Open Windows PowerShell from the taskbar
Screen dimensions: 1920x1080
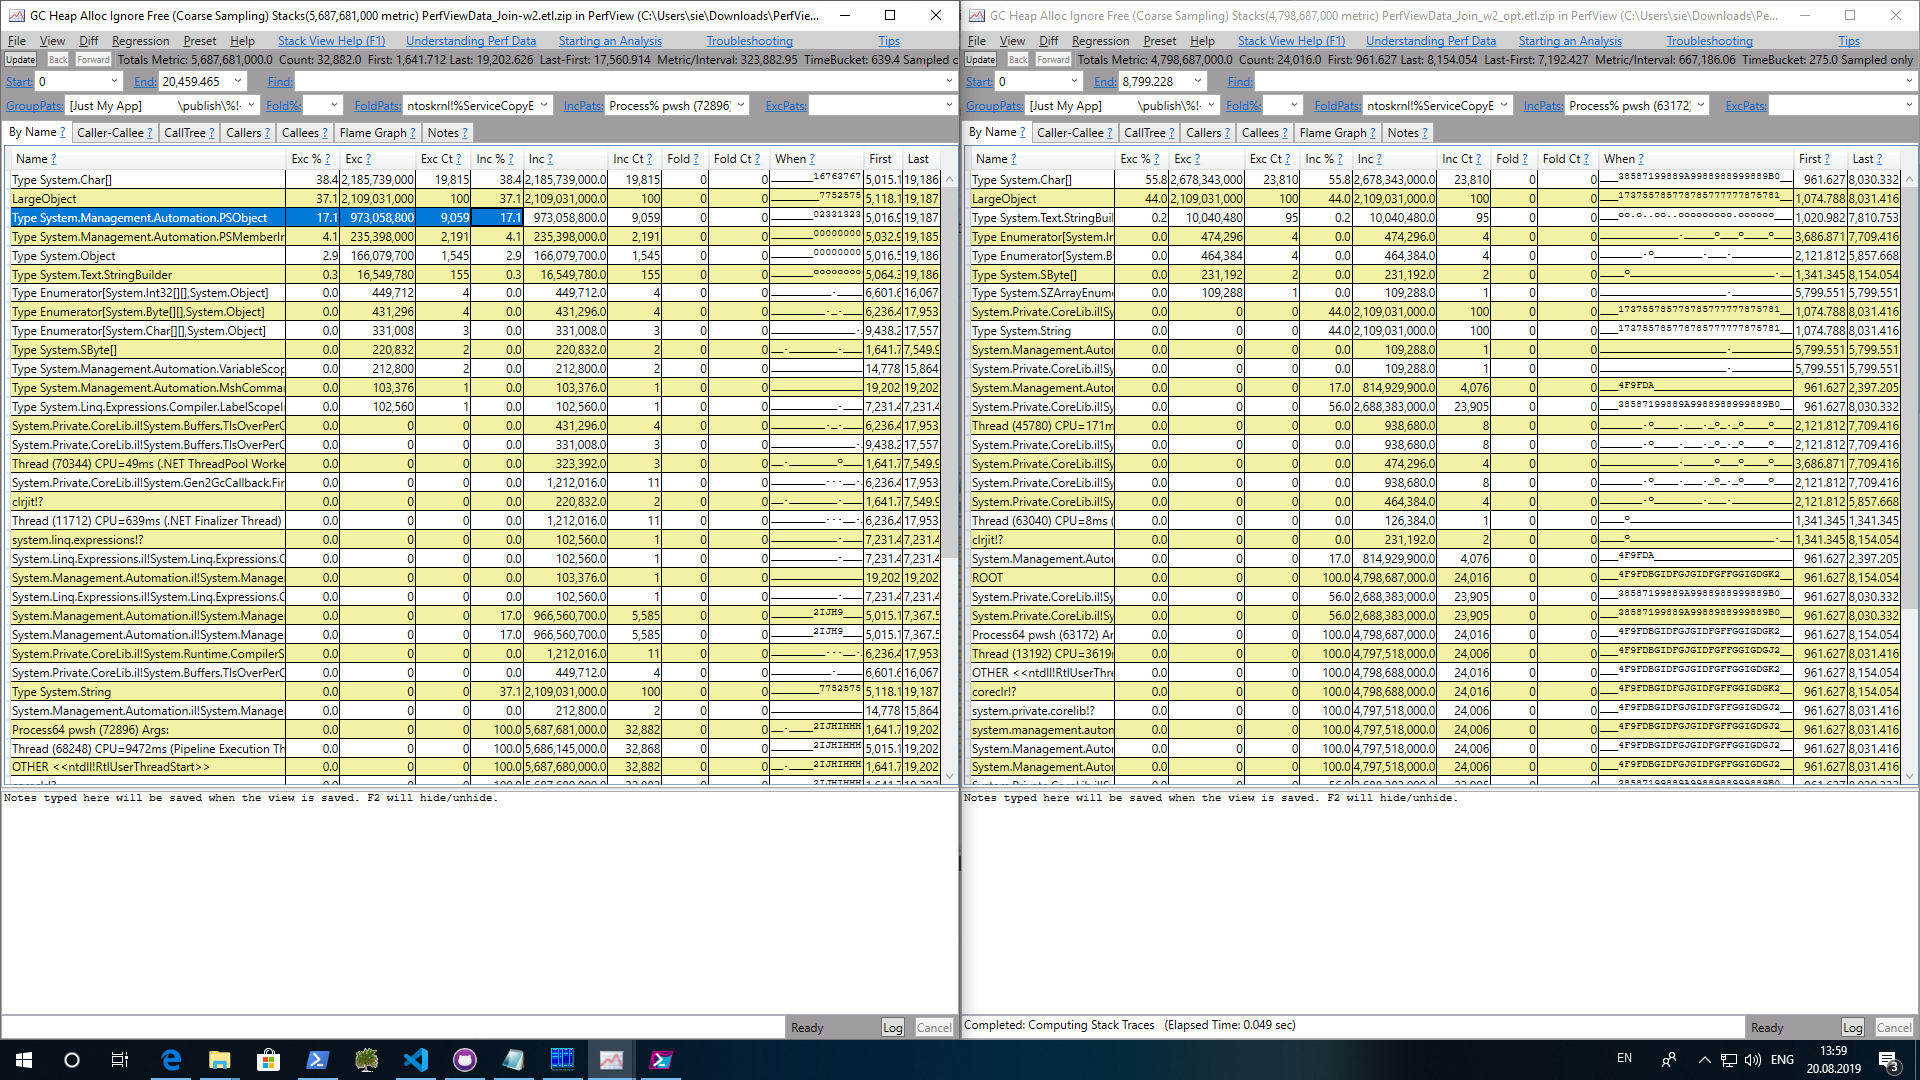[318, 1060]
